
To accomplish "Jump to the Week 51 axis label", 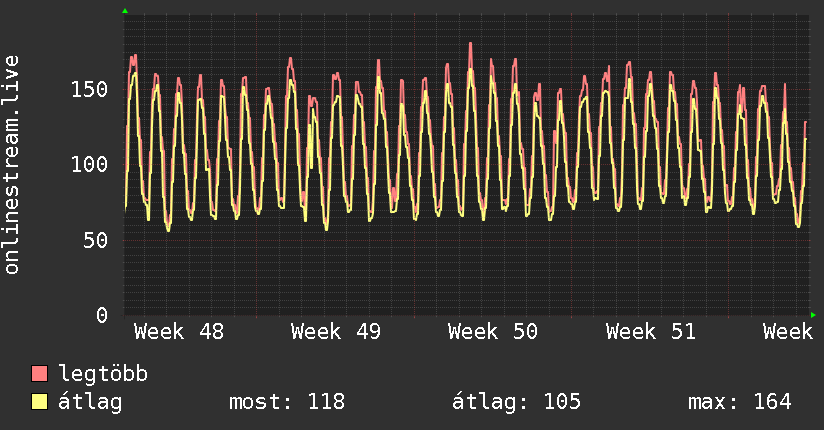I will [x=650, y=332].
